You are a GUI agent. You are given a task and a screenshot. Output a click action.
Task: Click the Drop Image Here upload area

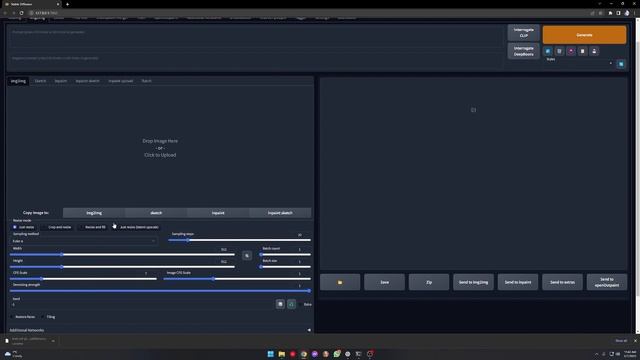coord(160,148)
